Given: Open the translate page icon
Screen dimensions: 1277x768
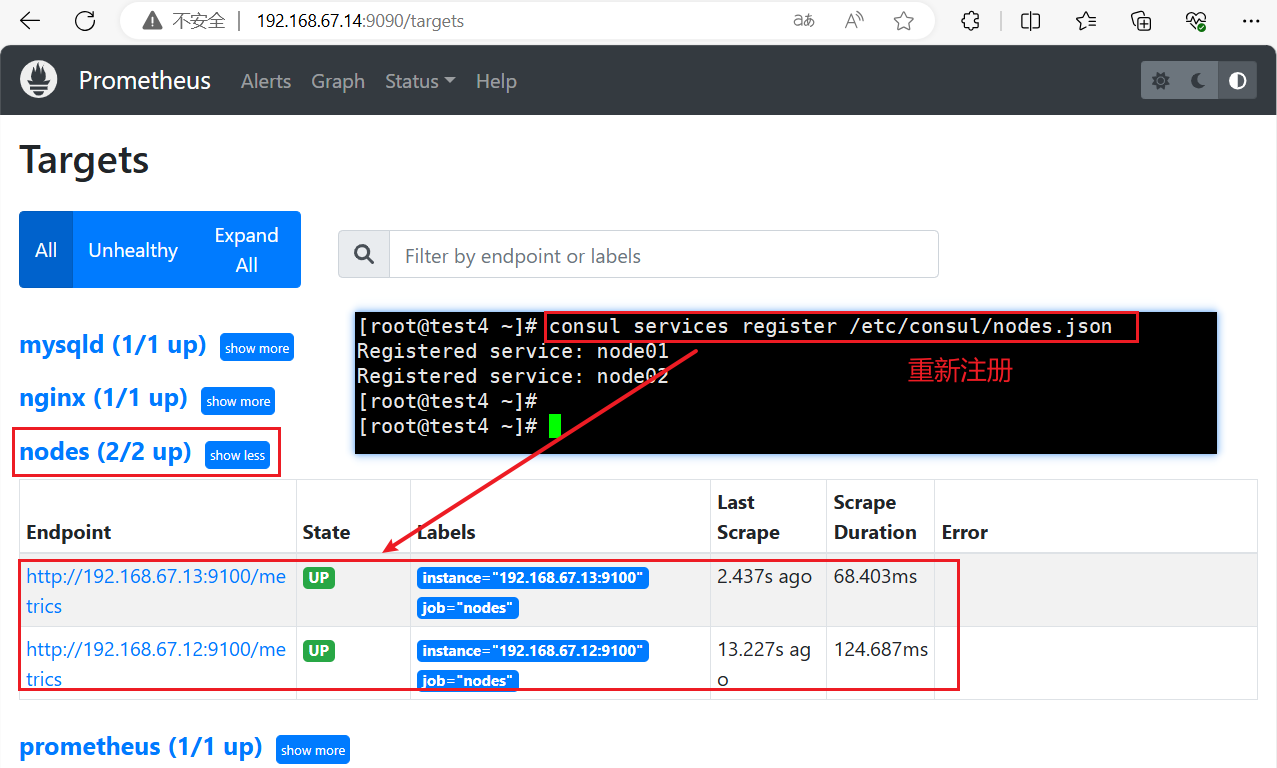Looking at the screenshot, I should click(803, 21).
